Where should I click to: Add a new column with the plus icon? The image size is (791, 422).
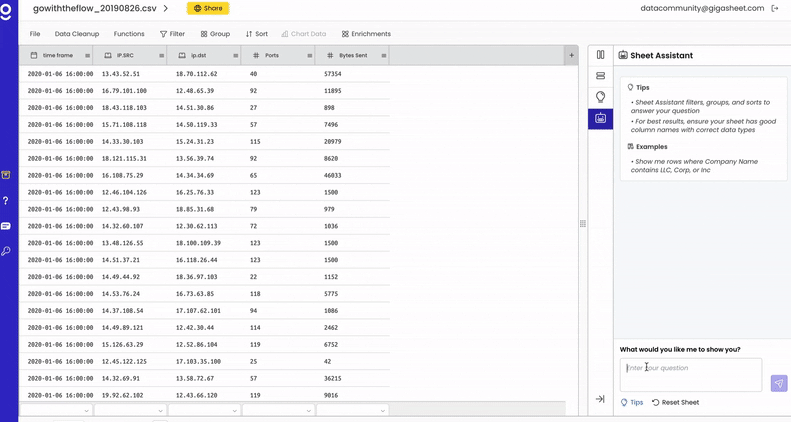571,55
